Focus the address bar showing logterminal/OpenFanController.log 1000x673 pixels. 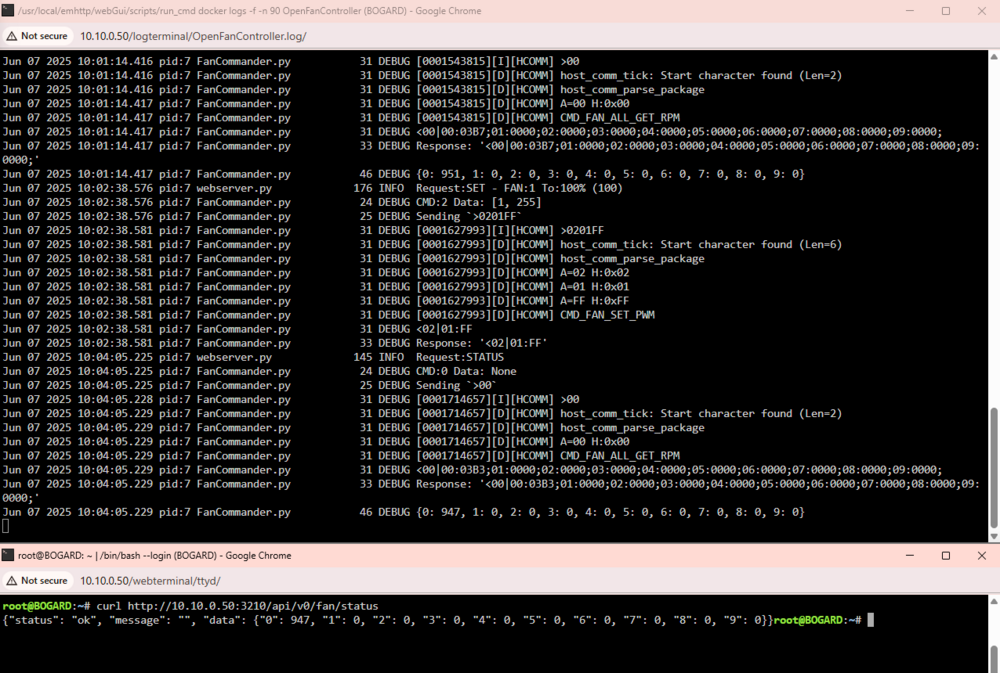pyautogui.click(x=193, y=36)
